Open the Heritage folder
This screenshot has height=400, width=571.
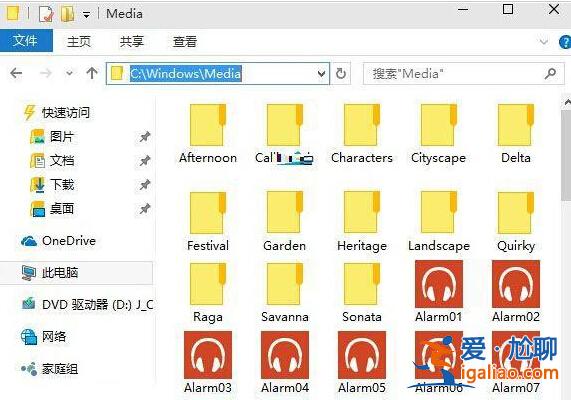362,221
